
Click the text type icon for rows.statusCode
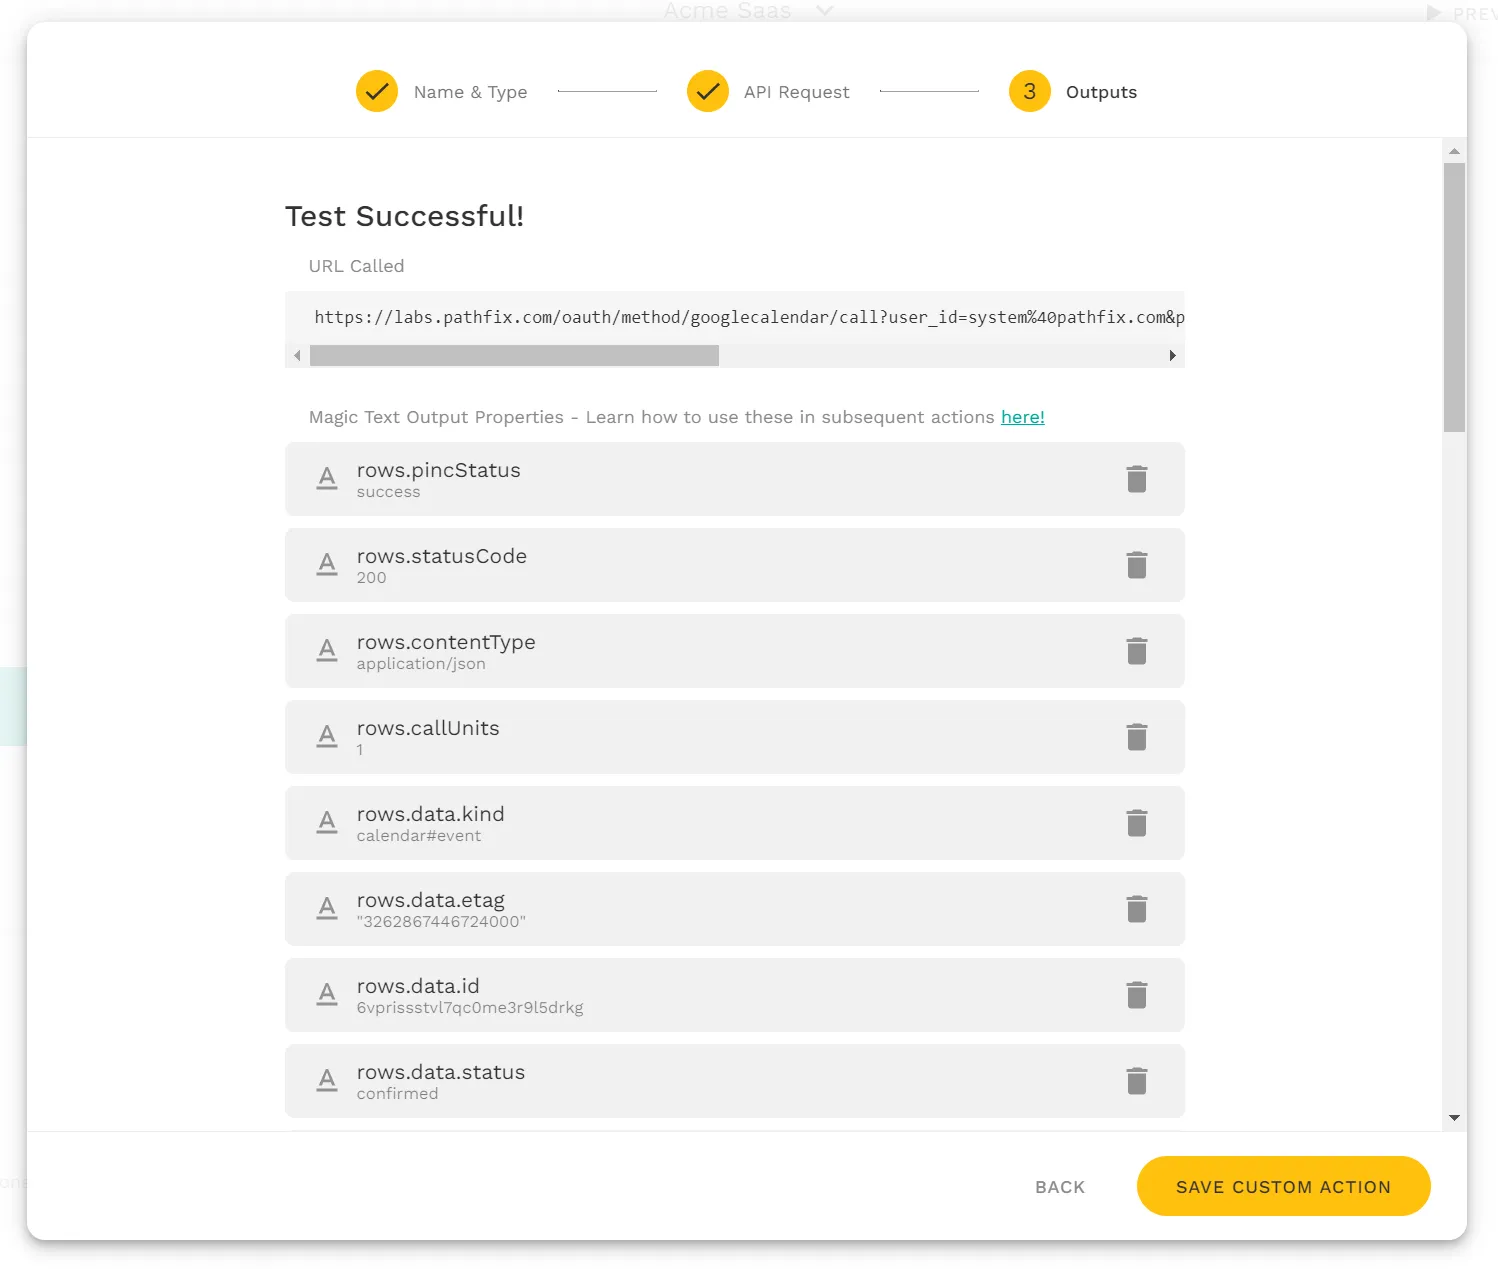(x=327, y=565)
